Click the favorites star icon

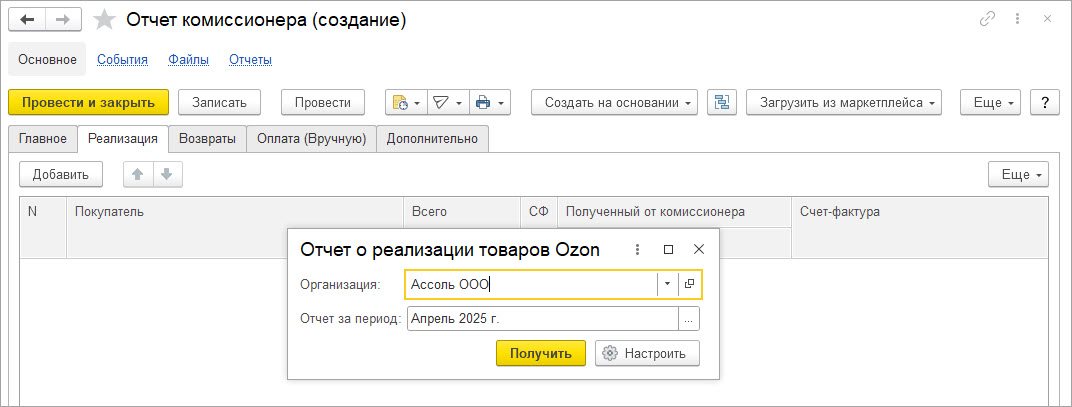click(x=103, y=20)
